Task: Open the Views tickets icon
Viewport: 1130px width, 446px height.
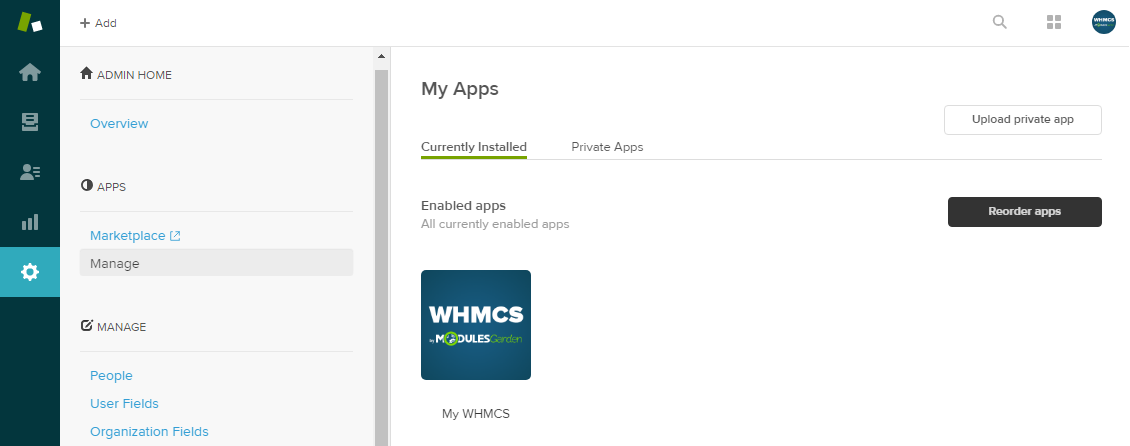Action: point(30,122)
